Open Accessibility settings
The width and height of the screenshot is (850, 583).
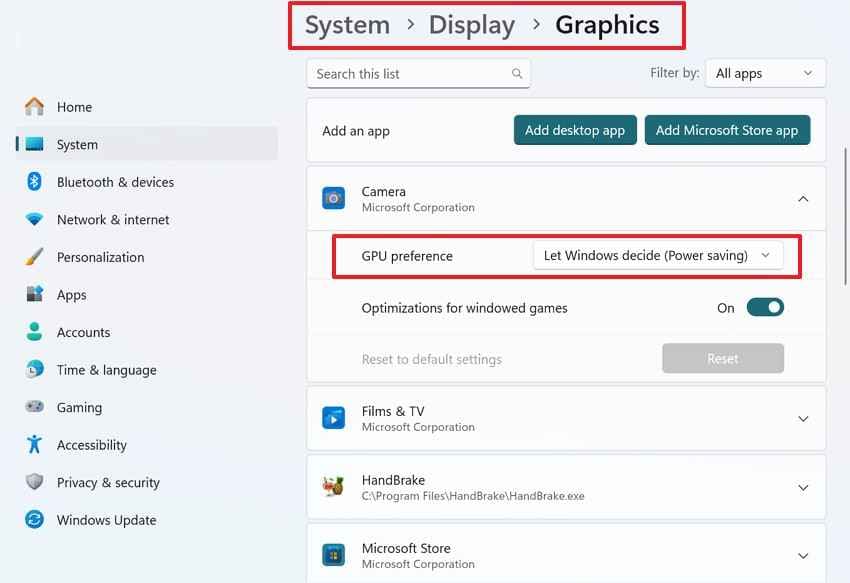click(x=146, y=445)
